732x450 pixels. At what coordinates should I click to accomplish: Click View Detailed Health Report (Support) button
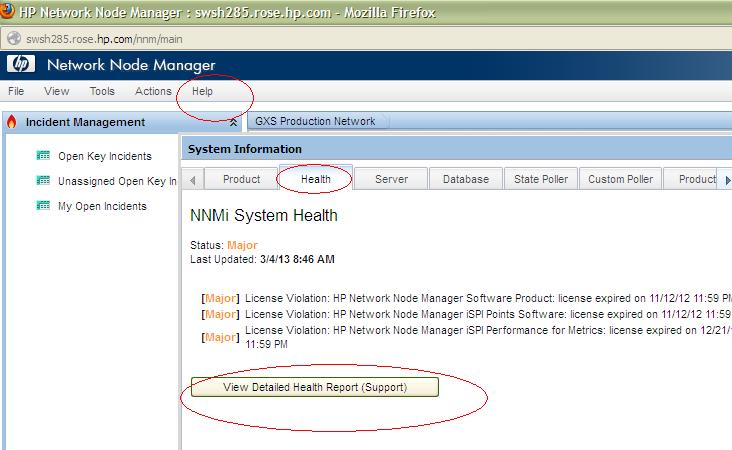click(x=315, y=387)
